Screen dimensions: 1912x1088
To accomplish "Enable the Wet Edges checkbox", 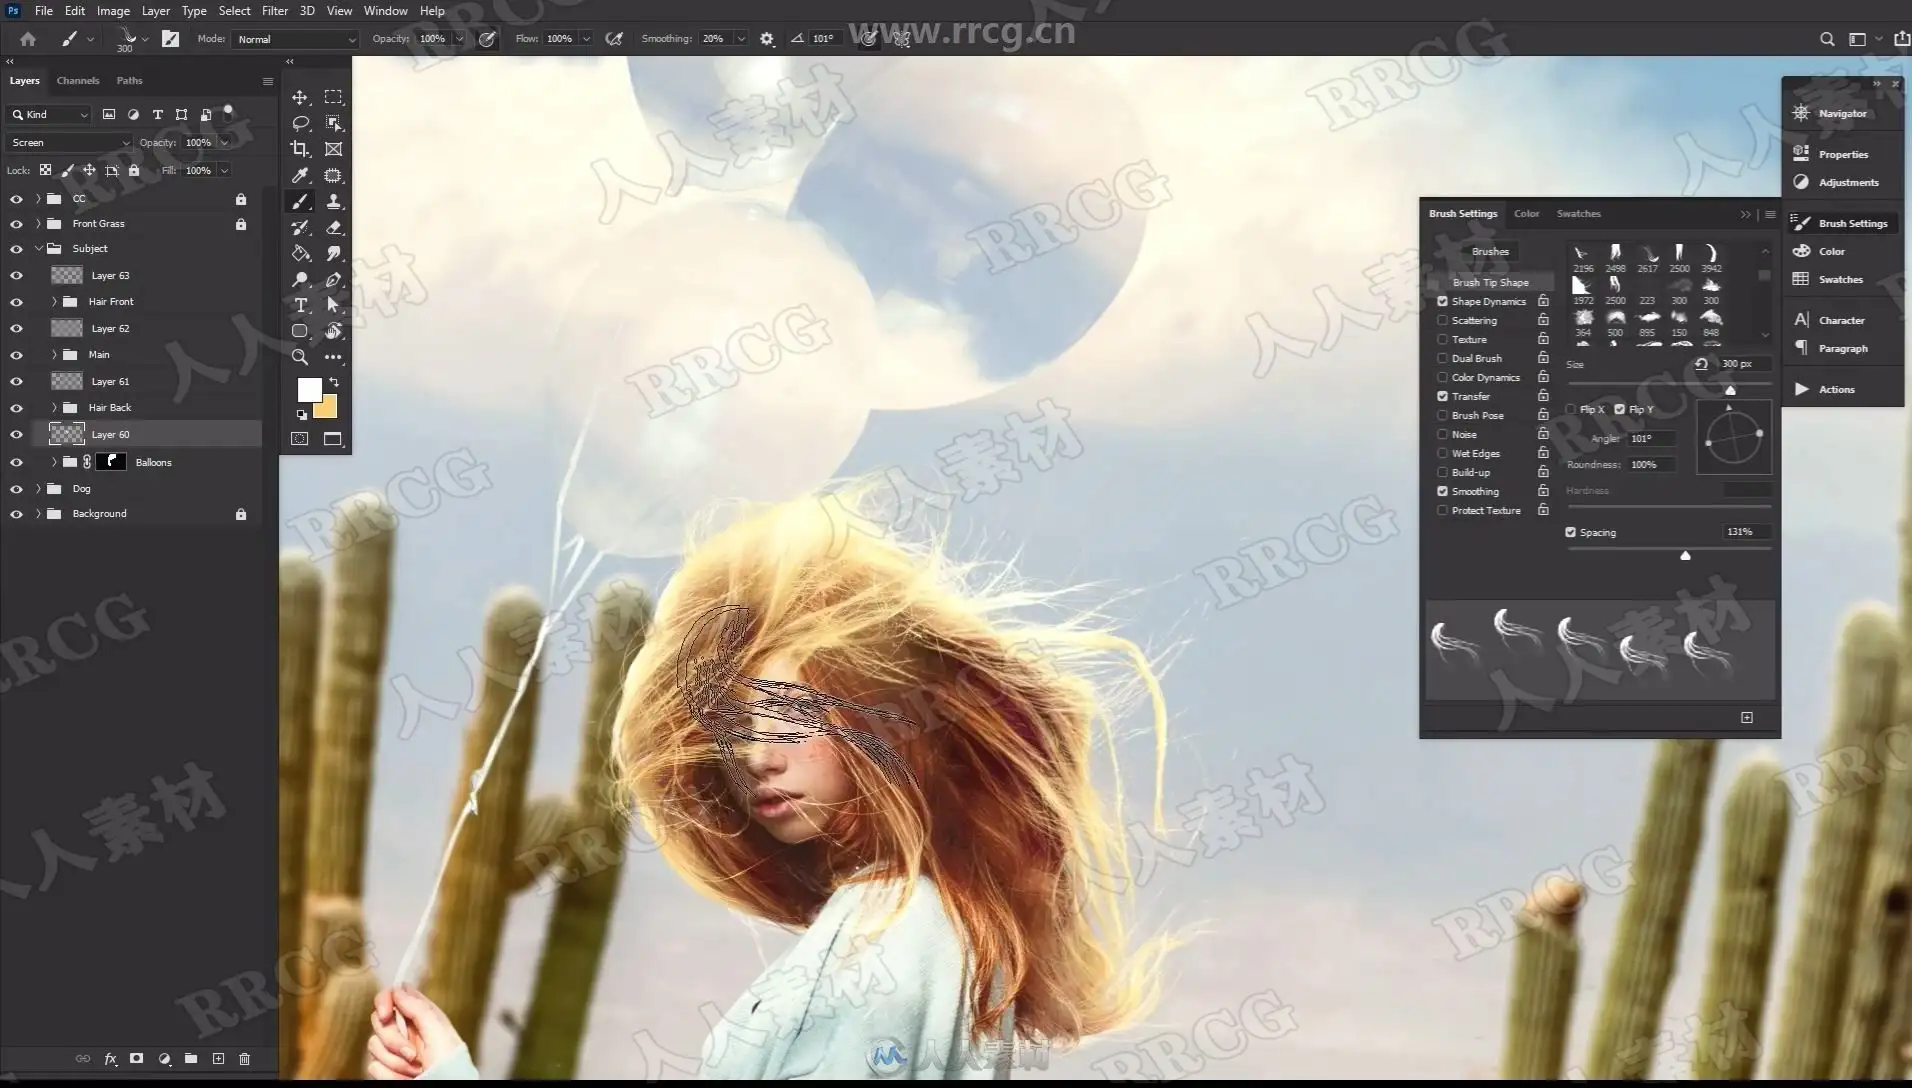I will [x=1443, y=453].
